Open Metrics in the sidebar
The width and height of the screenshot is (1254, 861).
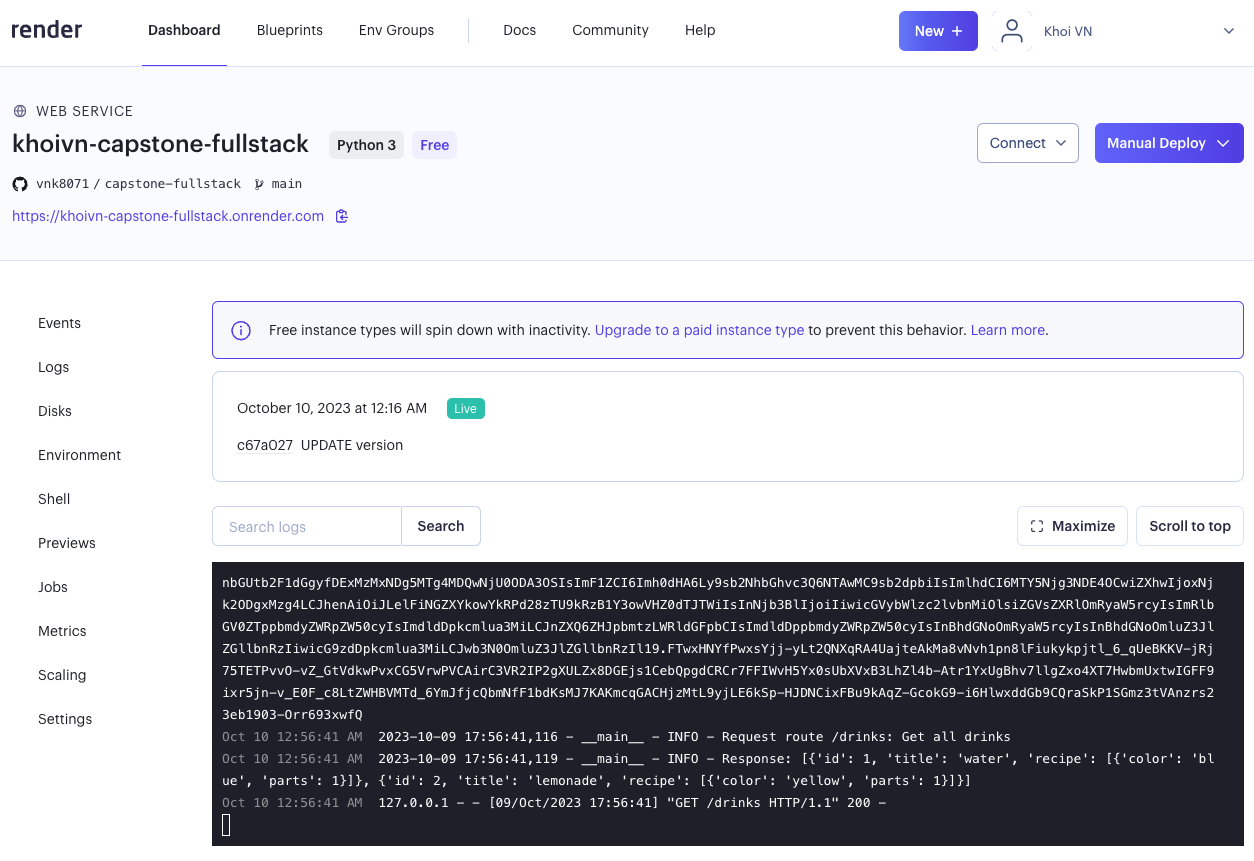tap(62, 631)
